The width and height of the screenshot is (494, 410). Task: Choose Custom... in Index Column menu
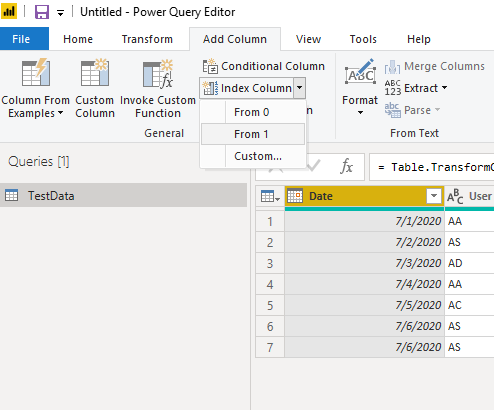[x=253, y=156]
